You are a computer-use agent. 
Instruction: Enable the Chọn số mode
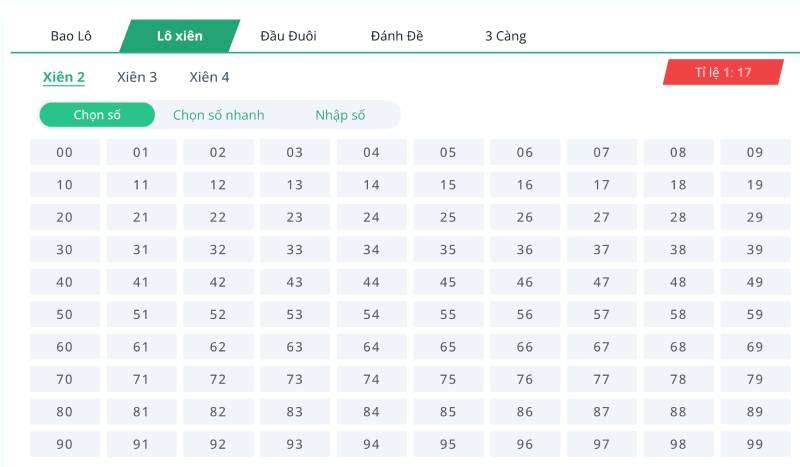tap(97, 115)
